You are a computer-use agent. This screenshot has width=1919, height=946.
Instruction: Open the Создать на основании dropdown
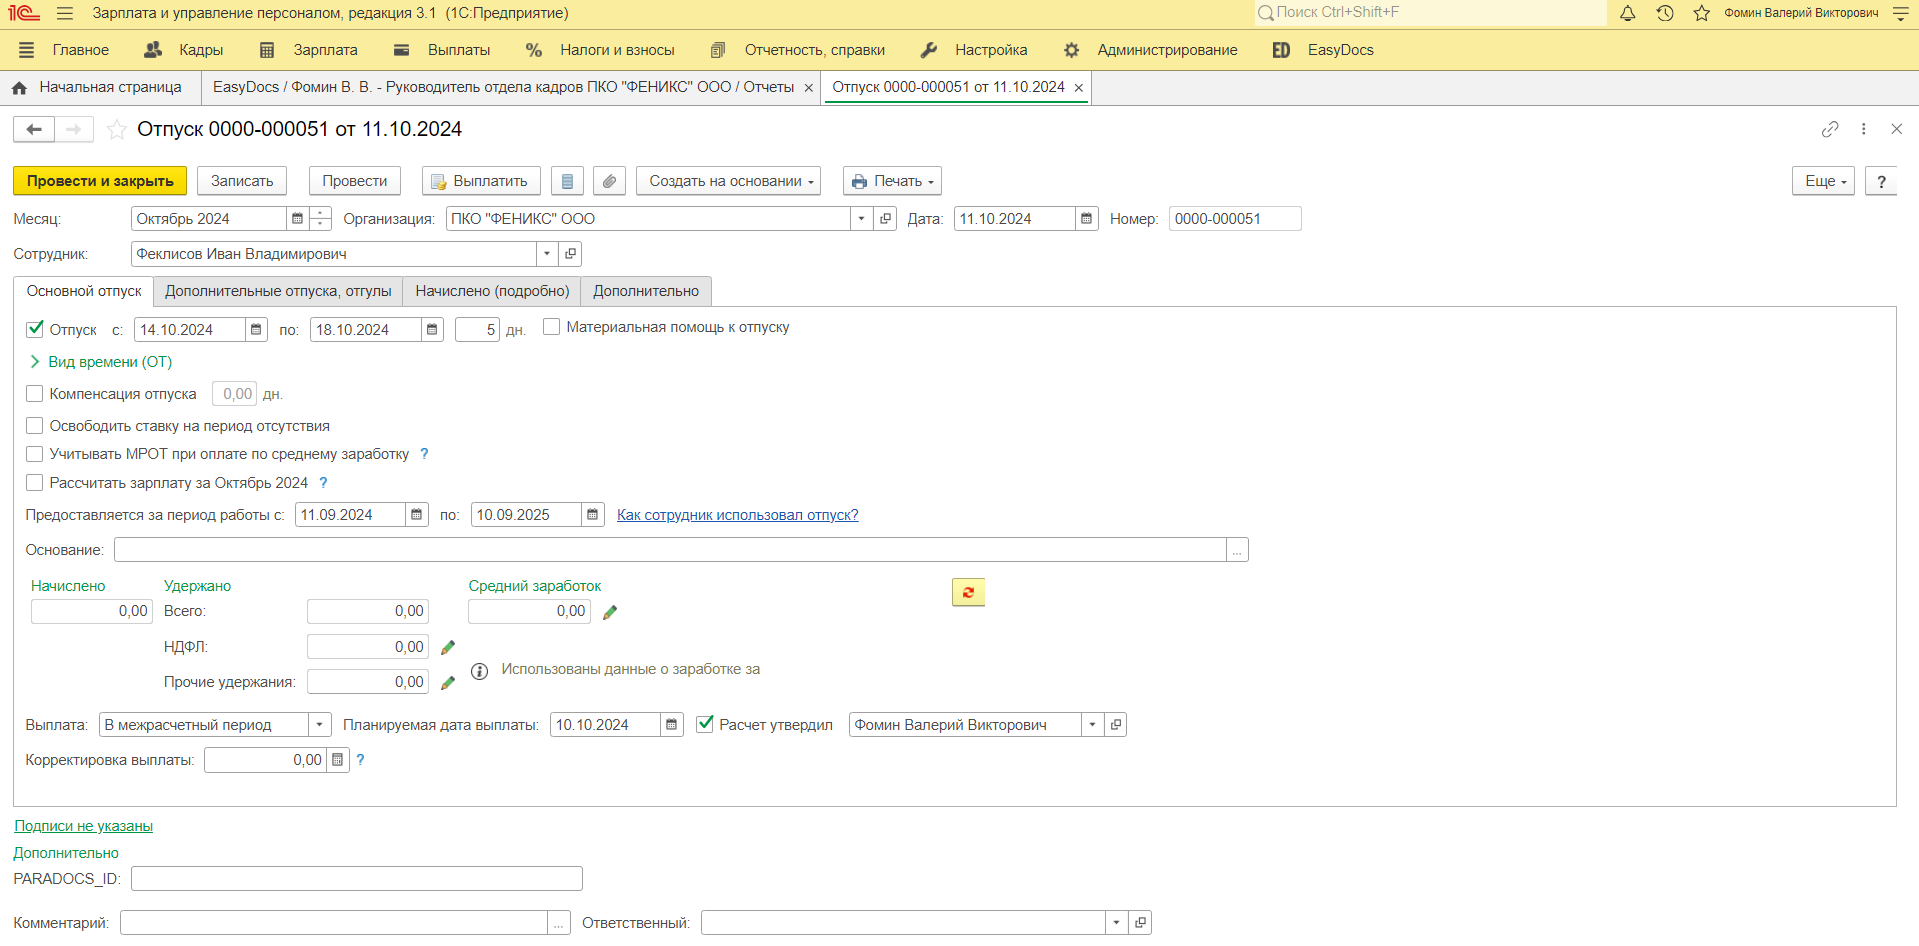(728, 181)
